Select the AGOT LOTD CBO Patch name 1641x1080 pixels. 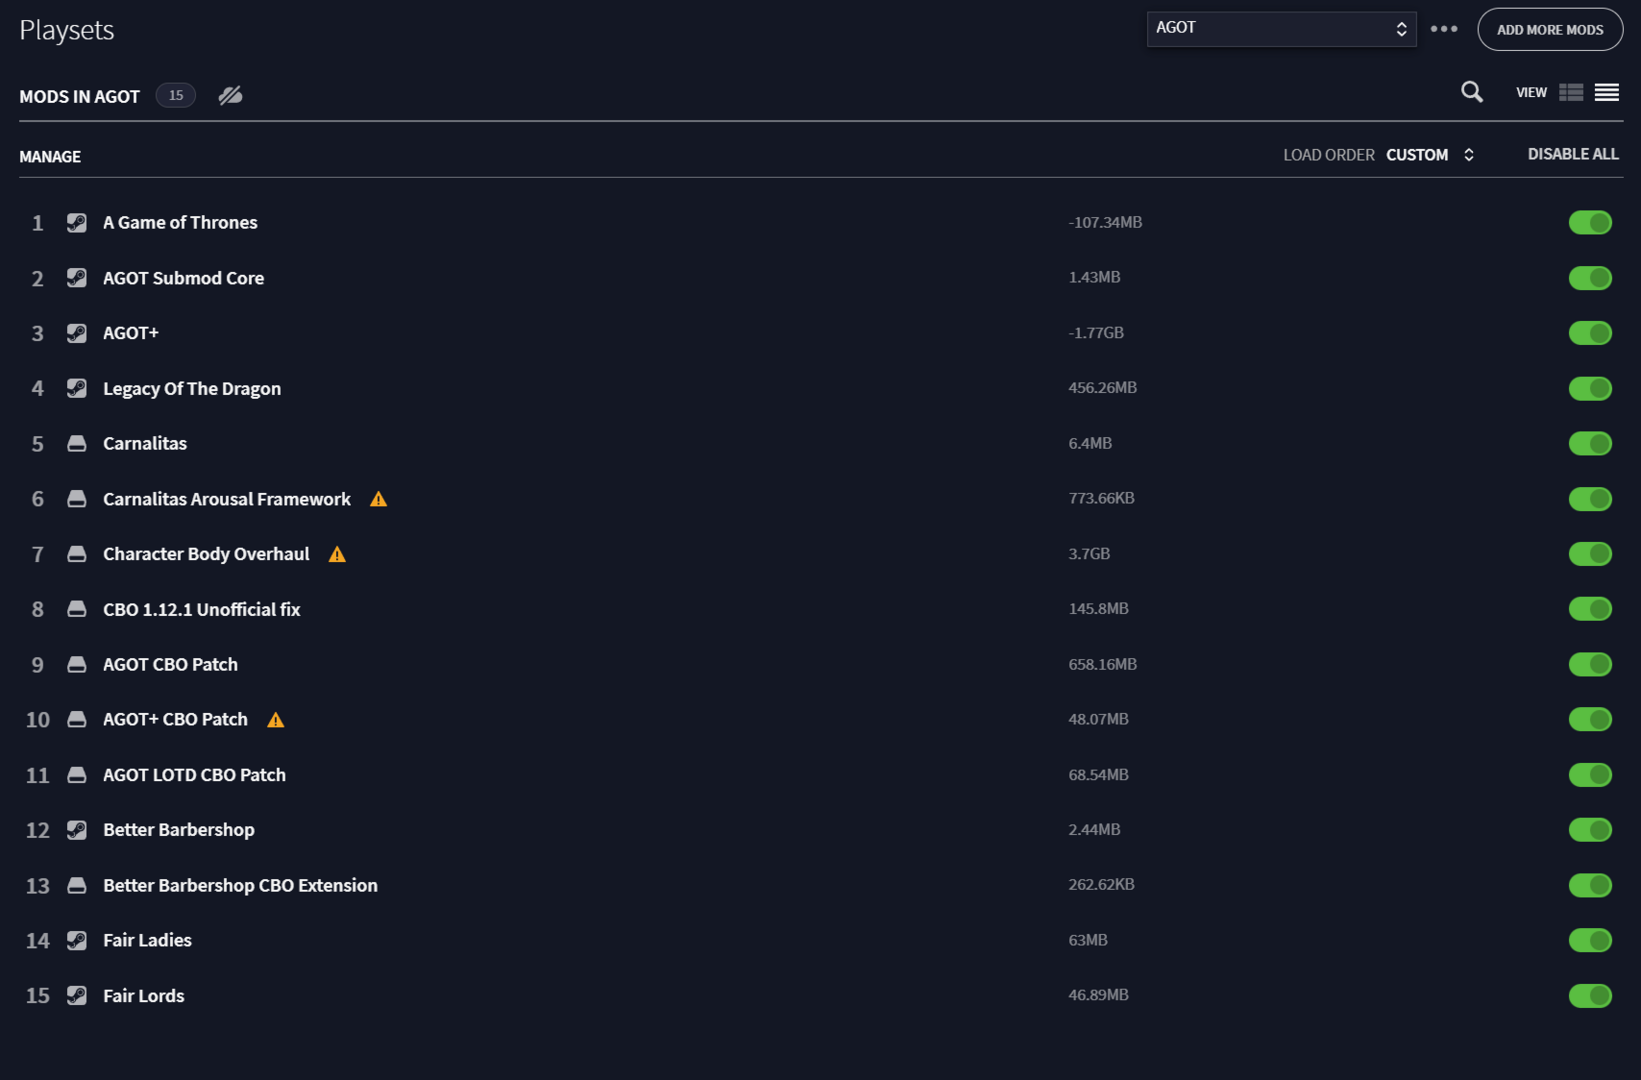(194, 775)
